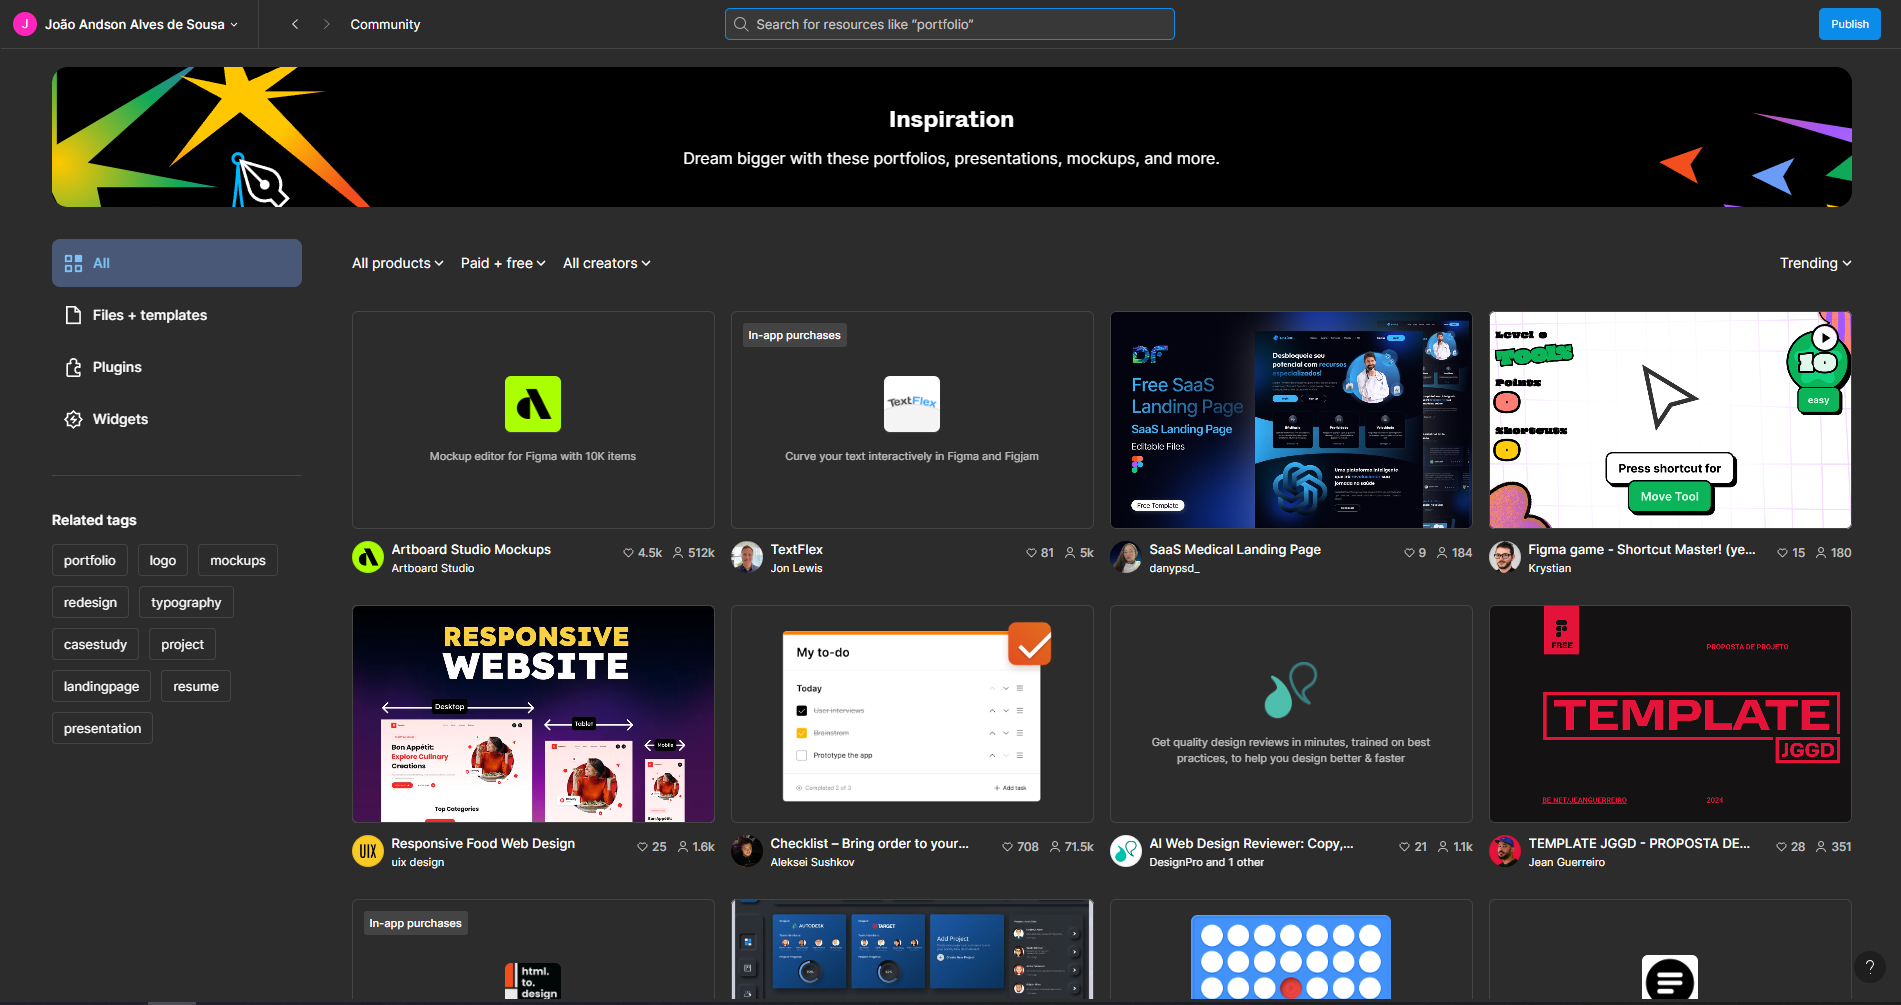Like Checklist plugin via heart icon
Image resolution: width=1901 pixels, height=1005 pixels.
point(1008,847)
